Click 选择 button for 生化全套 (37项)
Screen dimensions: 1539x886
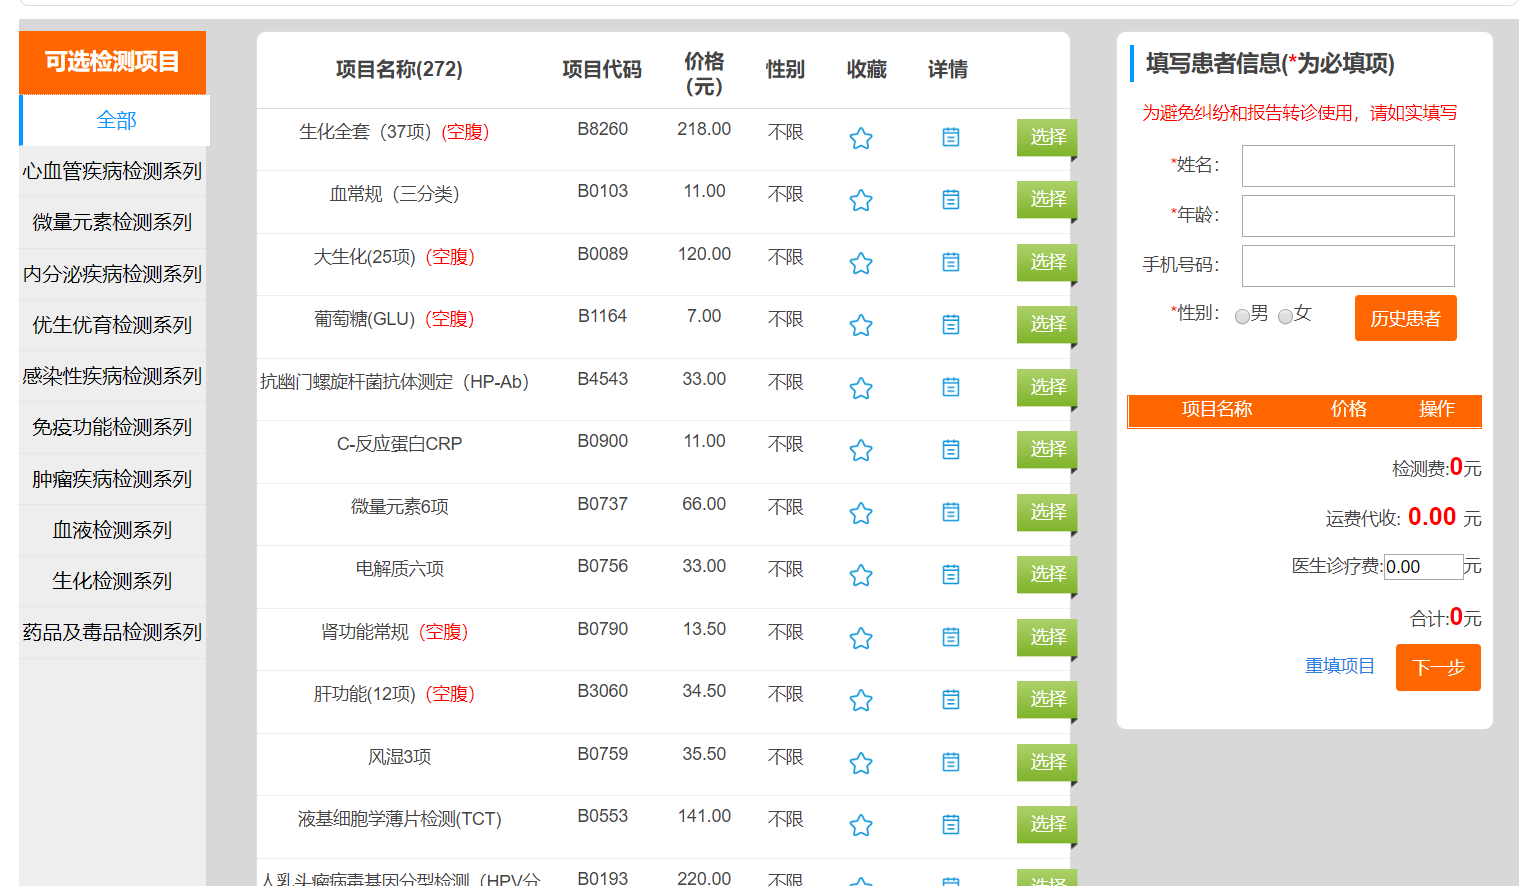[1047, 138]
